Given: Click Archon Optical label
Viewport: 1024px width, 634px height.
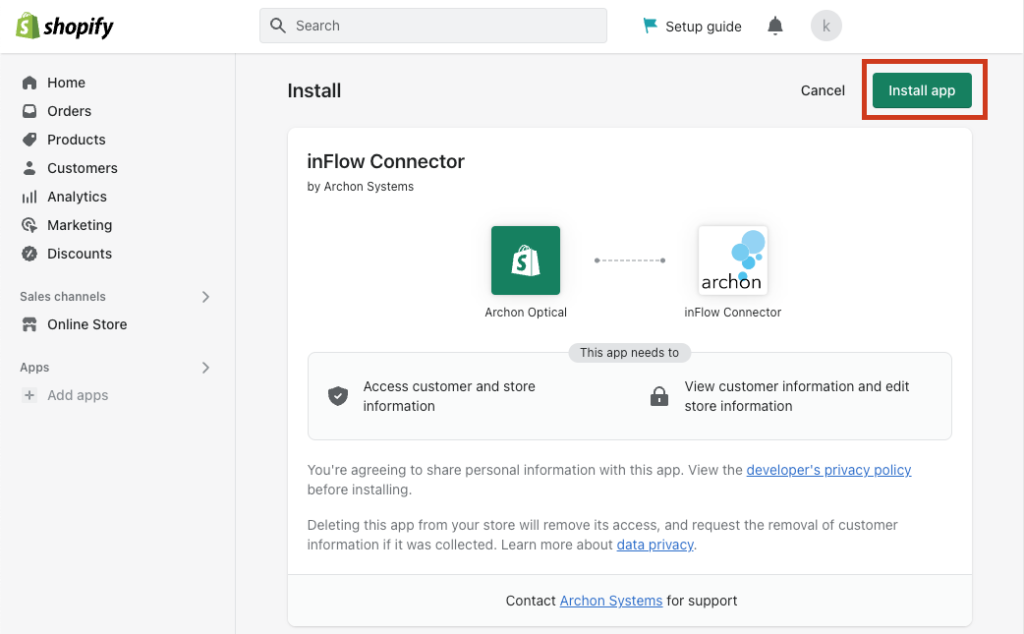Looking at the screenshot, I should (526, 312).
